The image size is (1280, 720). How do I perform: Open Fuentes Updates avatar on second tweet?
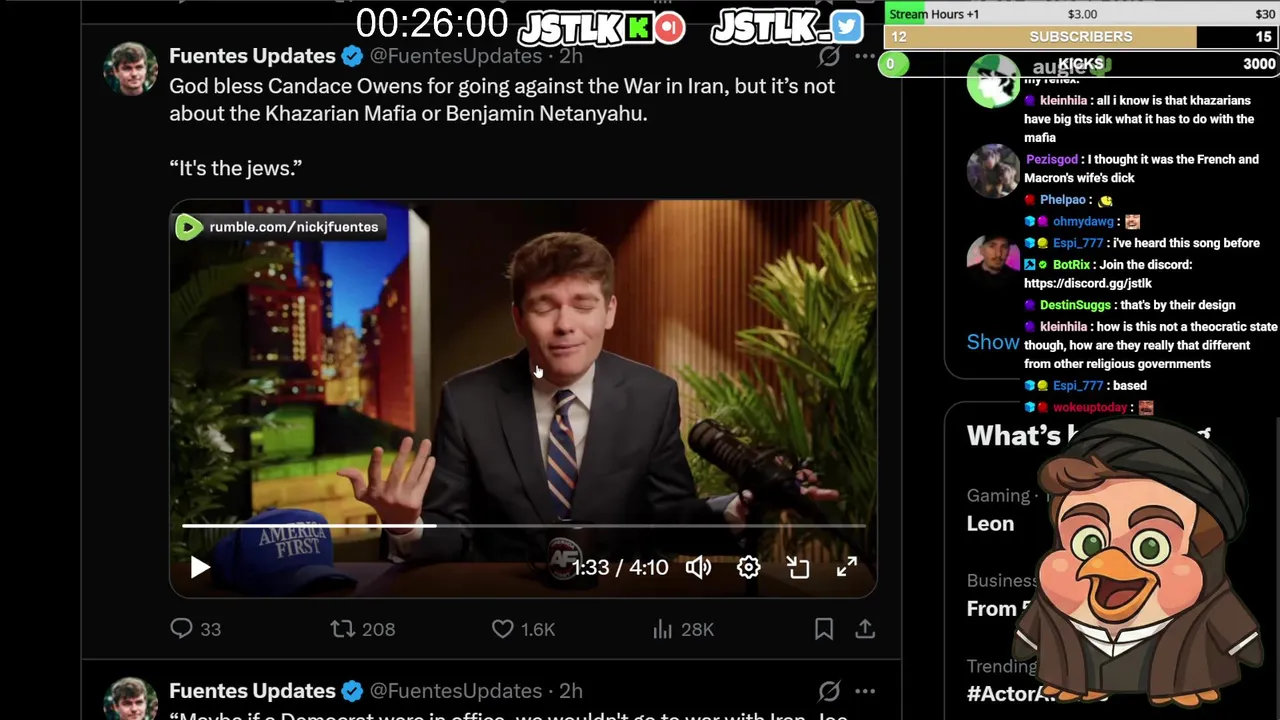[x=131, y=698]
